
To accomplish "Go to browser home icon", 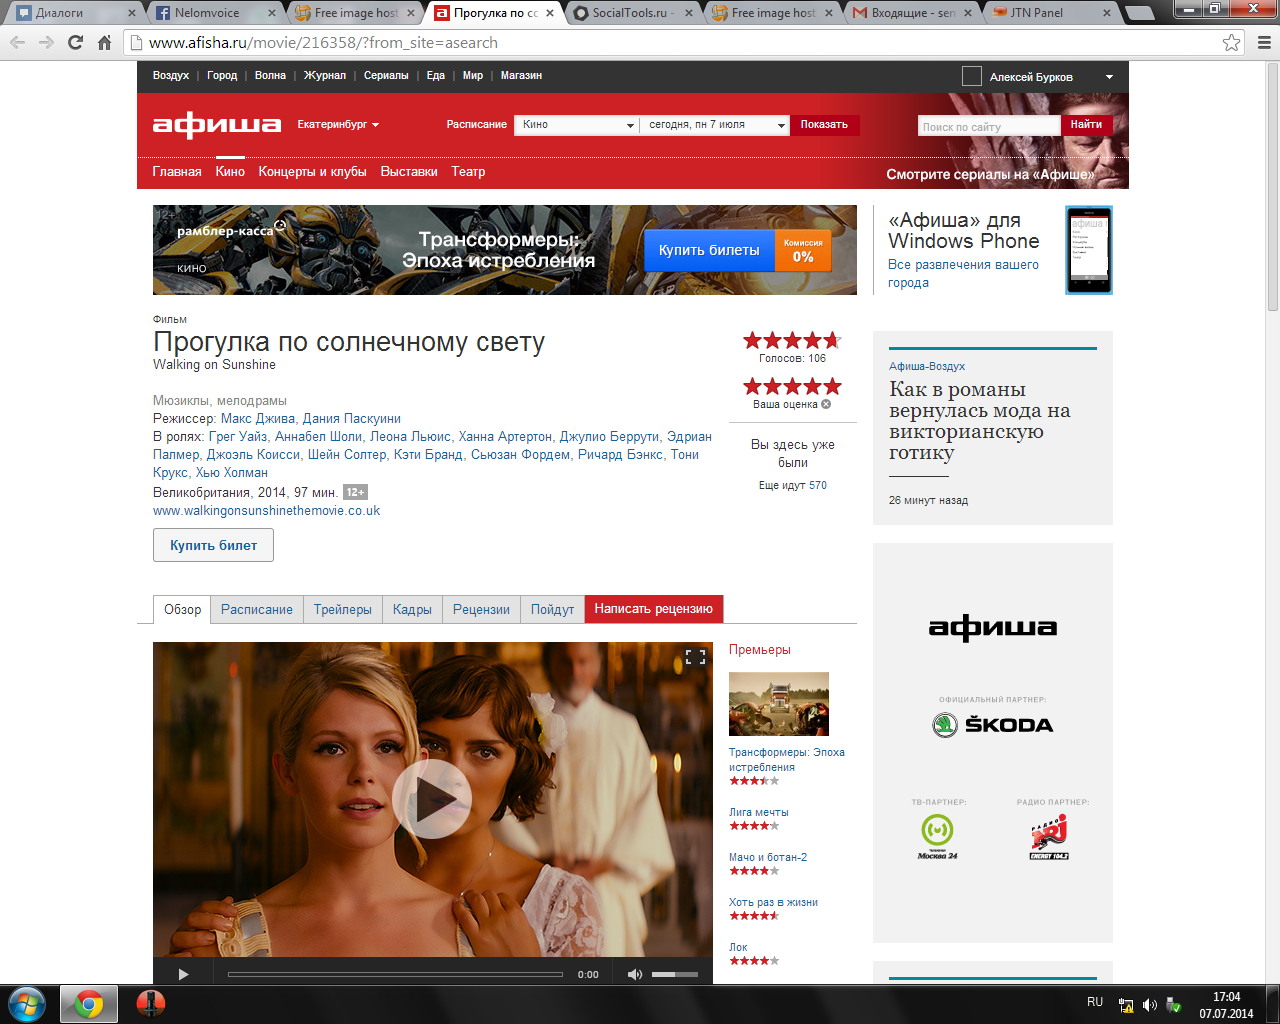I will pos(104,43).
